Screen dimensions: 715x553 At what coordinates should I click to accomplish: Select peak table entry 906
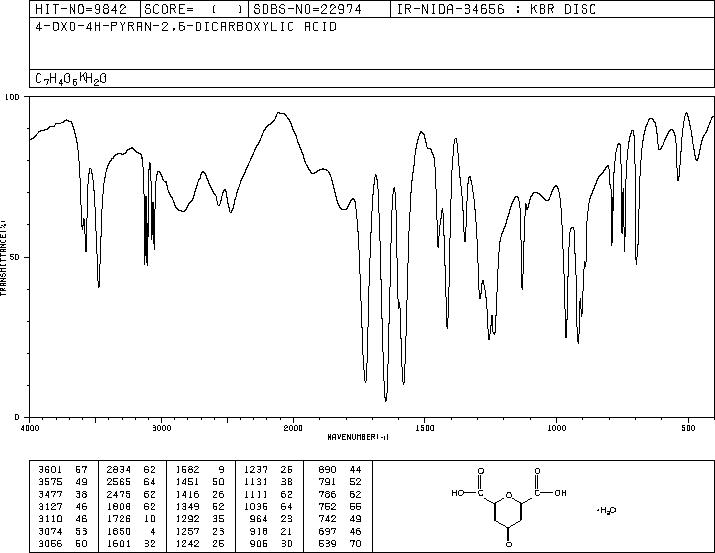click(x=272, y=544)
